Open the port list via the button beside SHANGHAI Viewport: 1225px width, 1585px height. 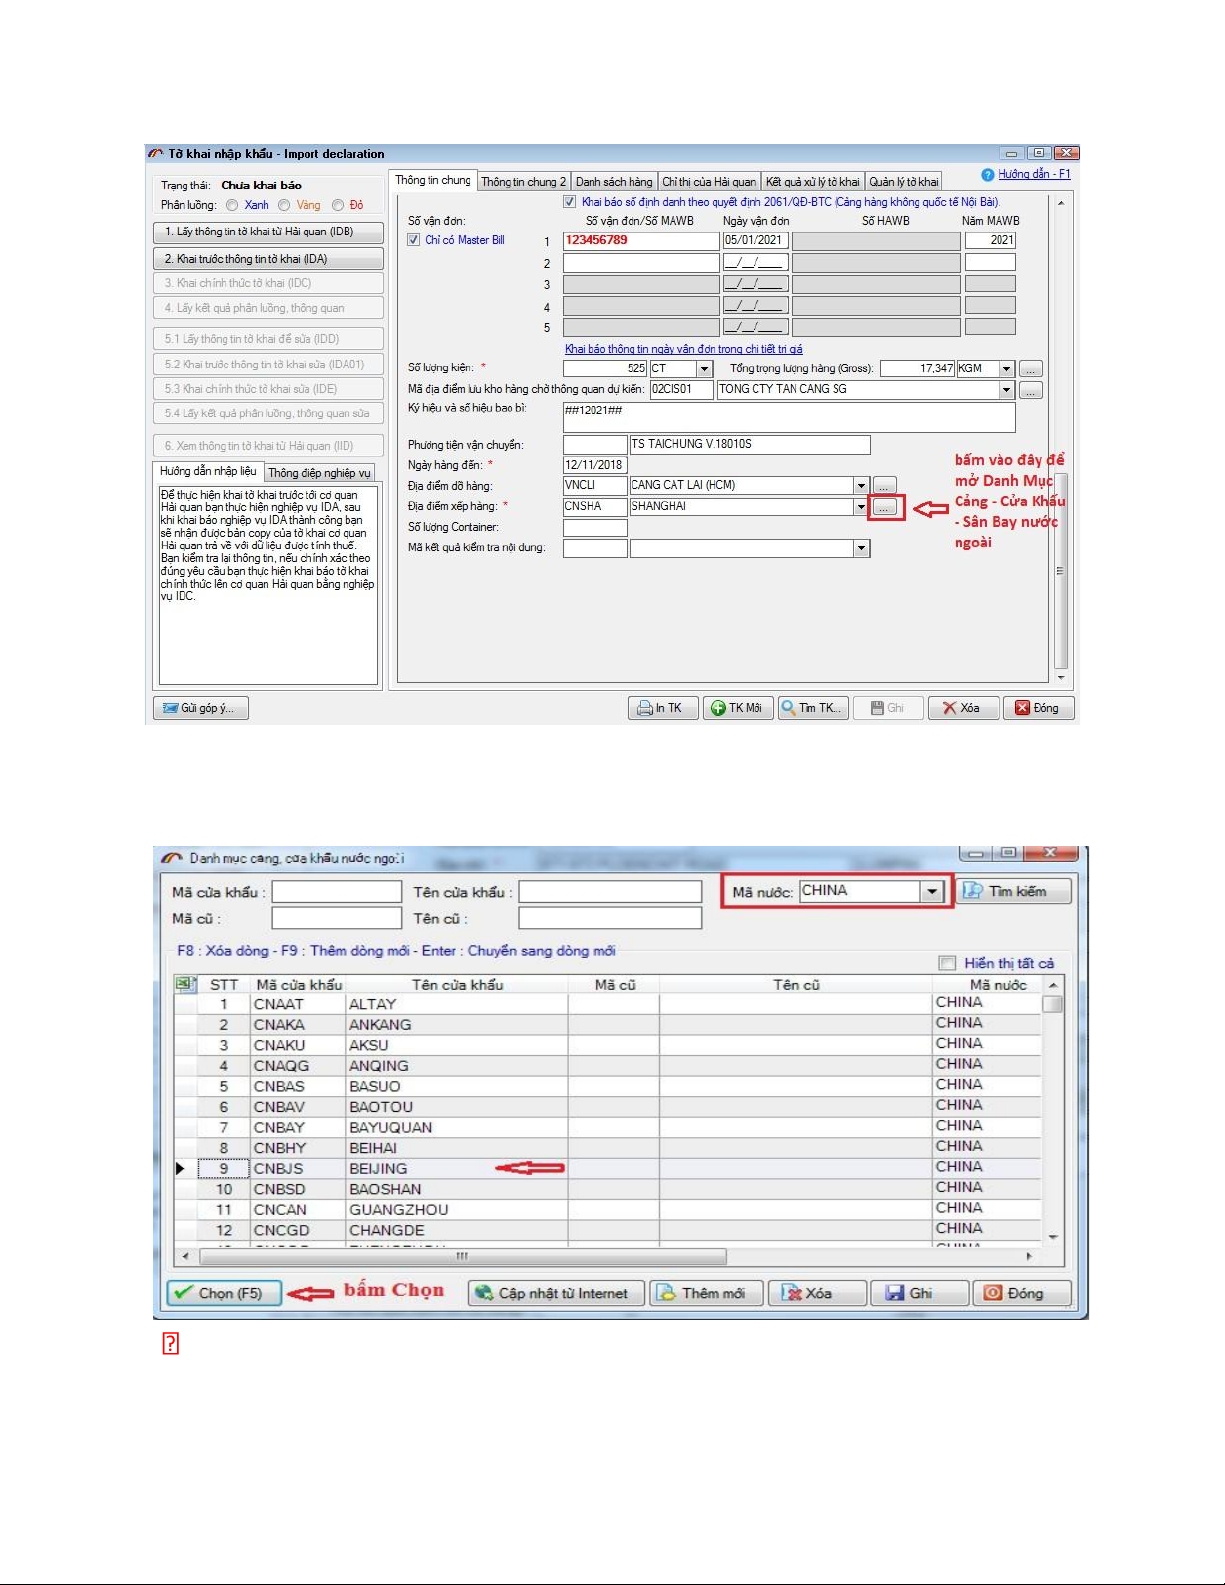884,508
